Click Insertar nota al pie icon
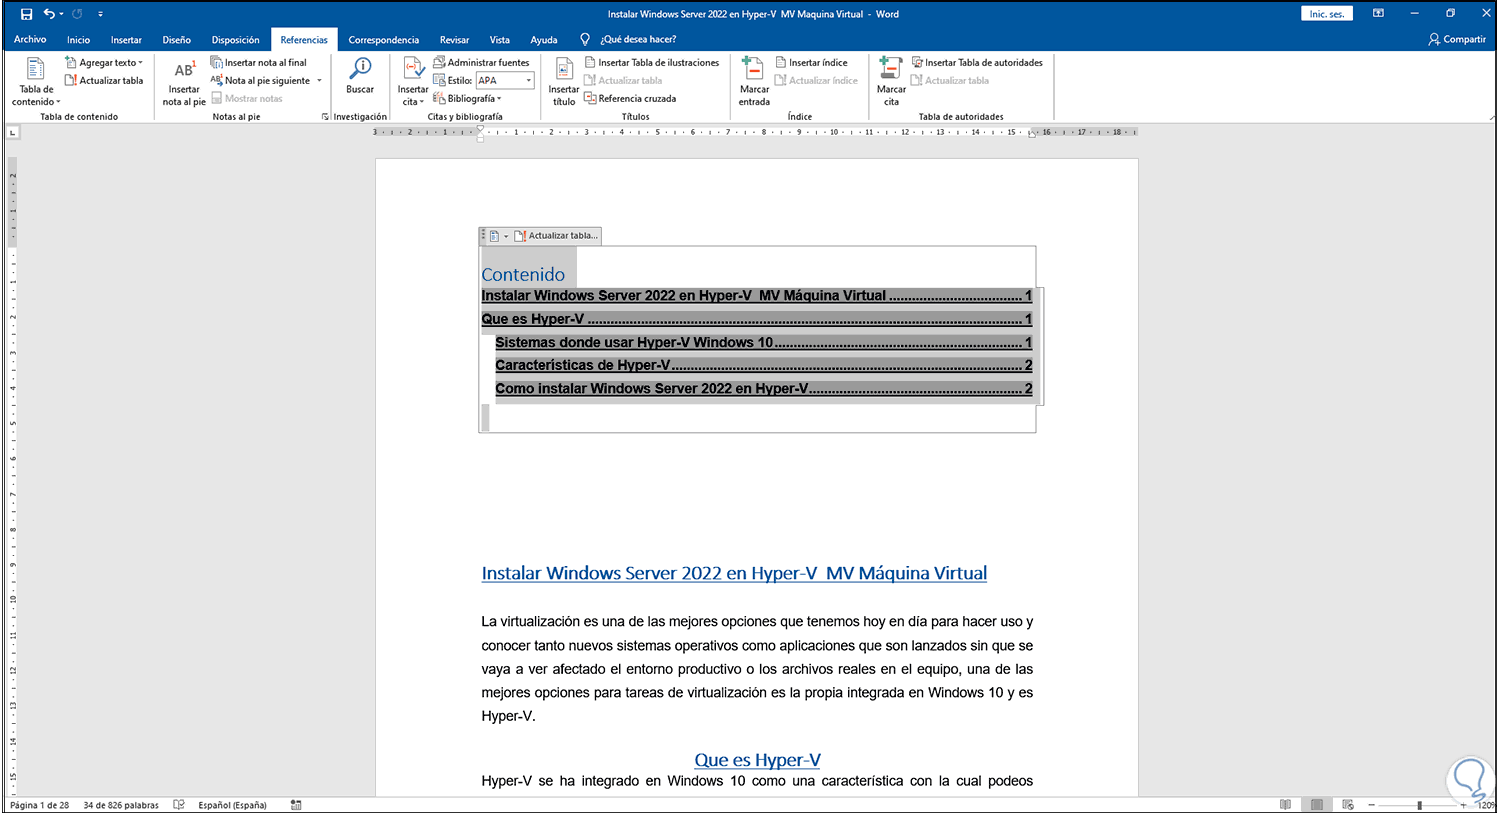This screenshot has width=1500, height=813. [184, 81]
